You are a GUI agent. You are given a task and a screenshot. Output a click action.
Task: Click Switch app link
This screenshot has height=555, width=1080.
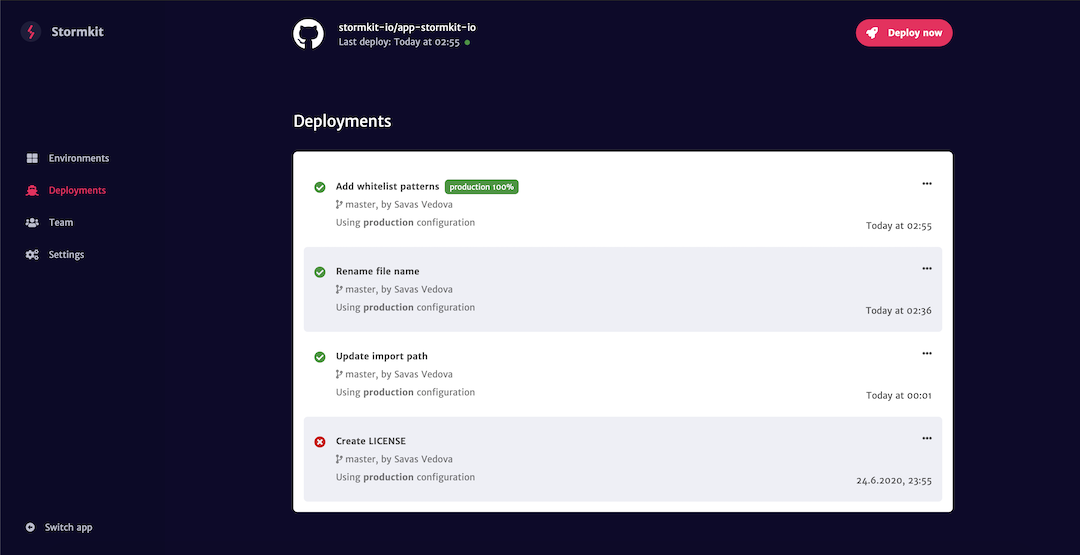click(x=68, y=527)
